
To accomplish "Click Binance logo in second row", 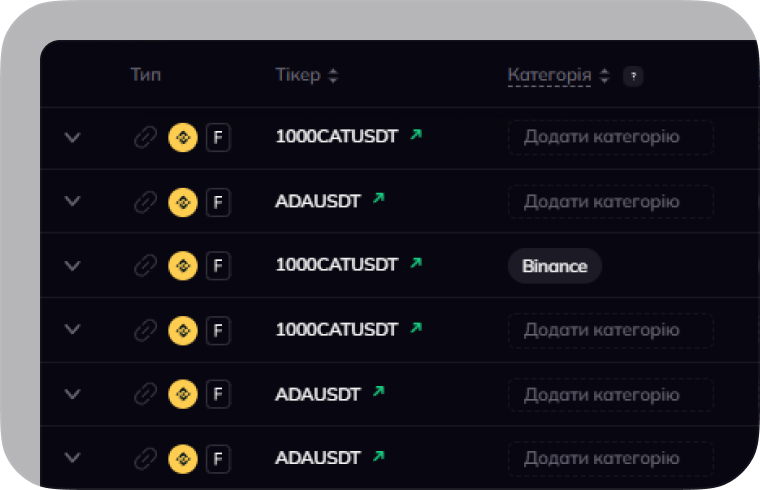I will 182,202.
